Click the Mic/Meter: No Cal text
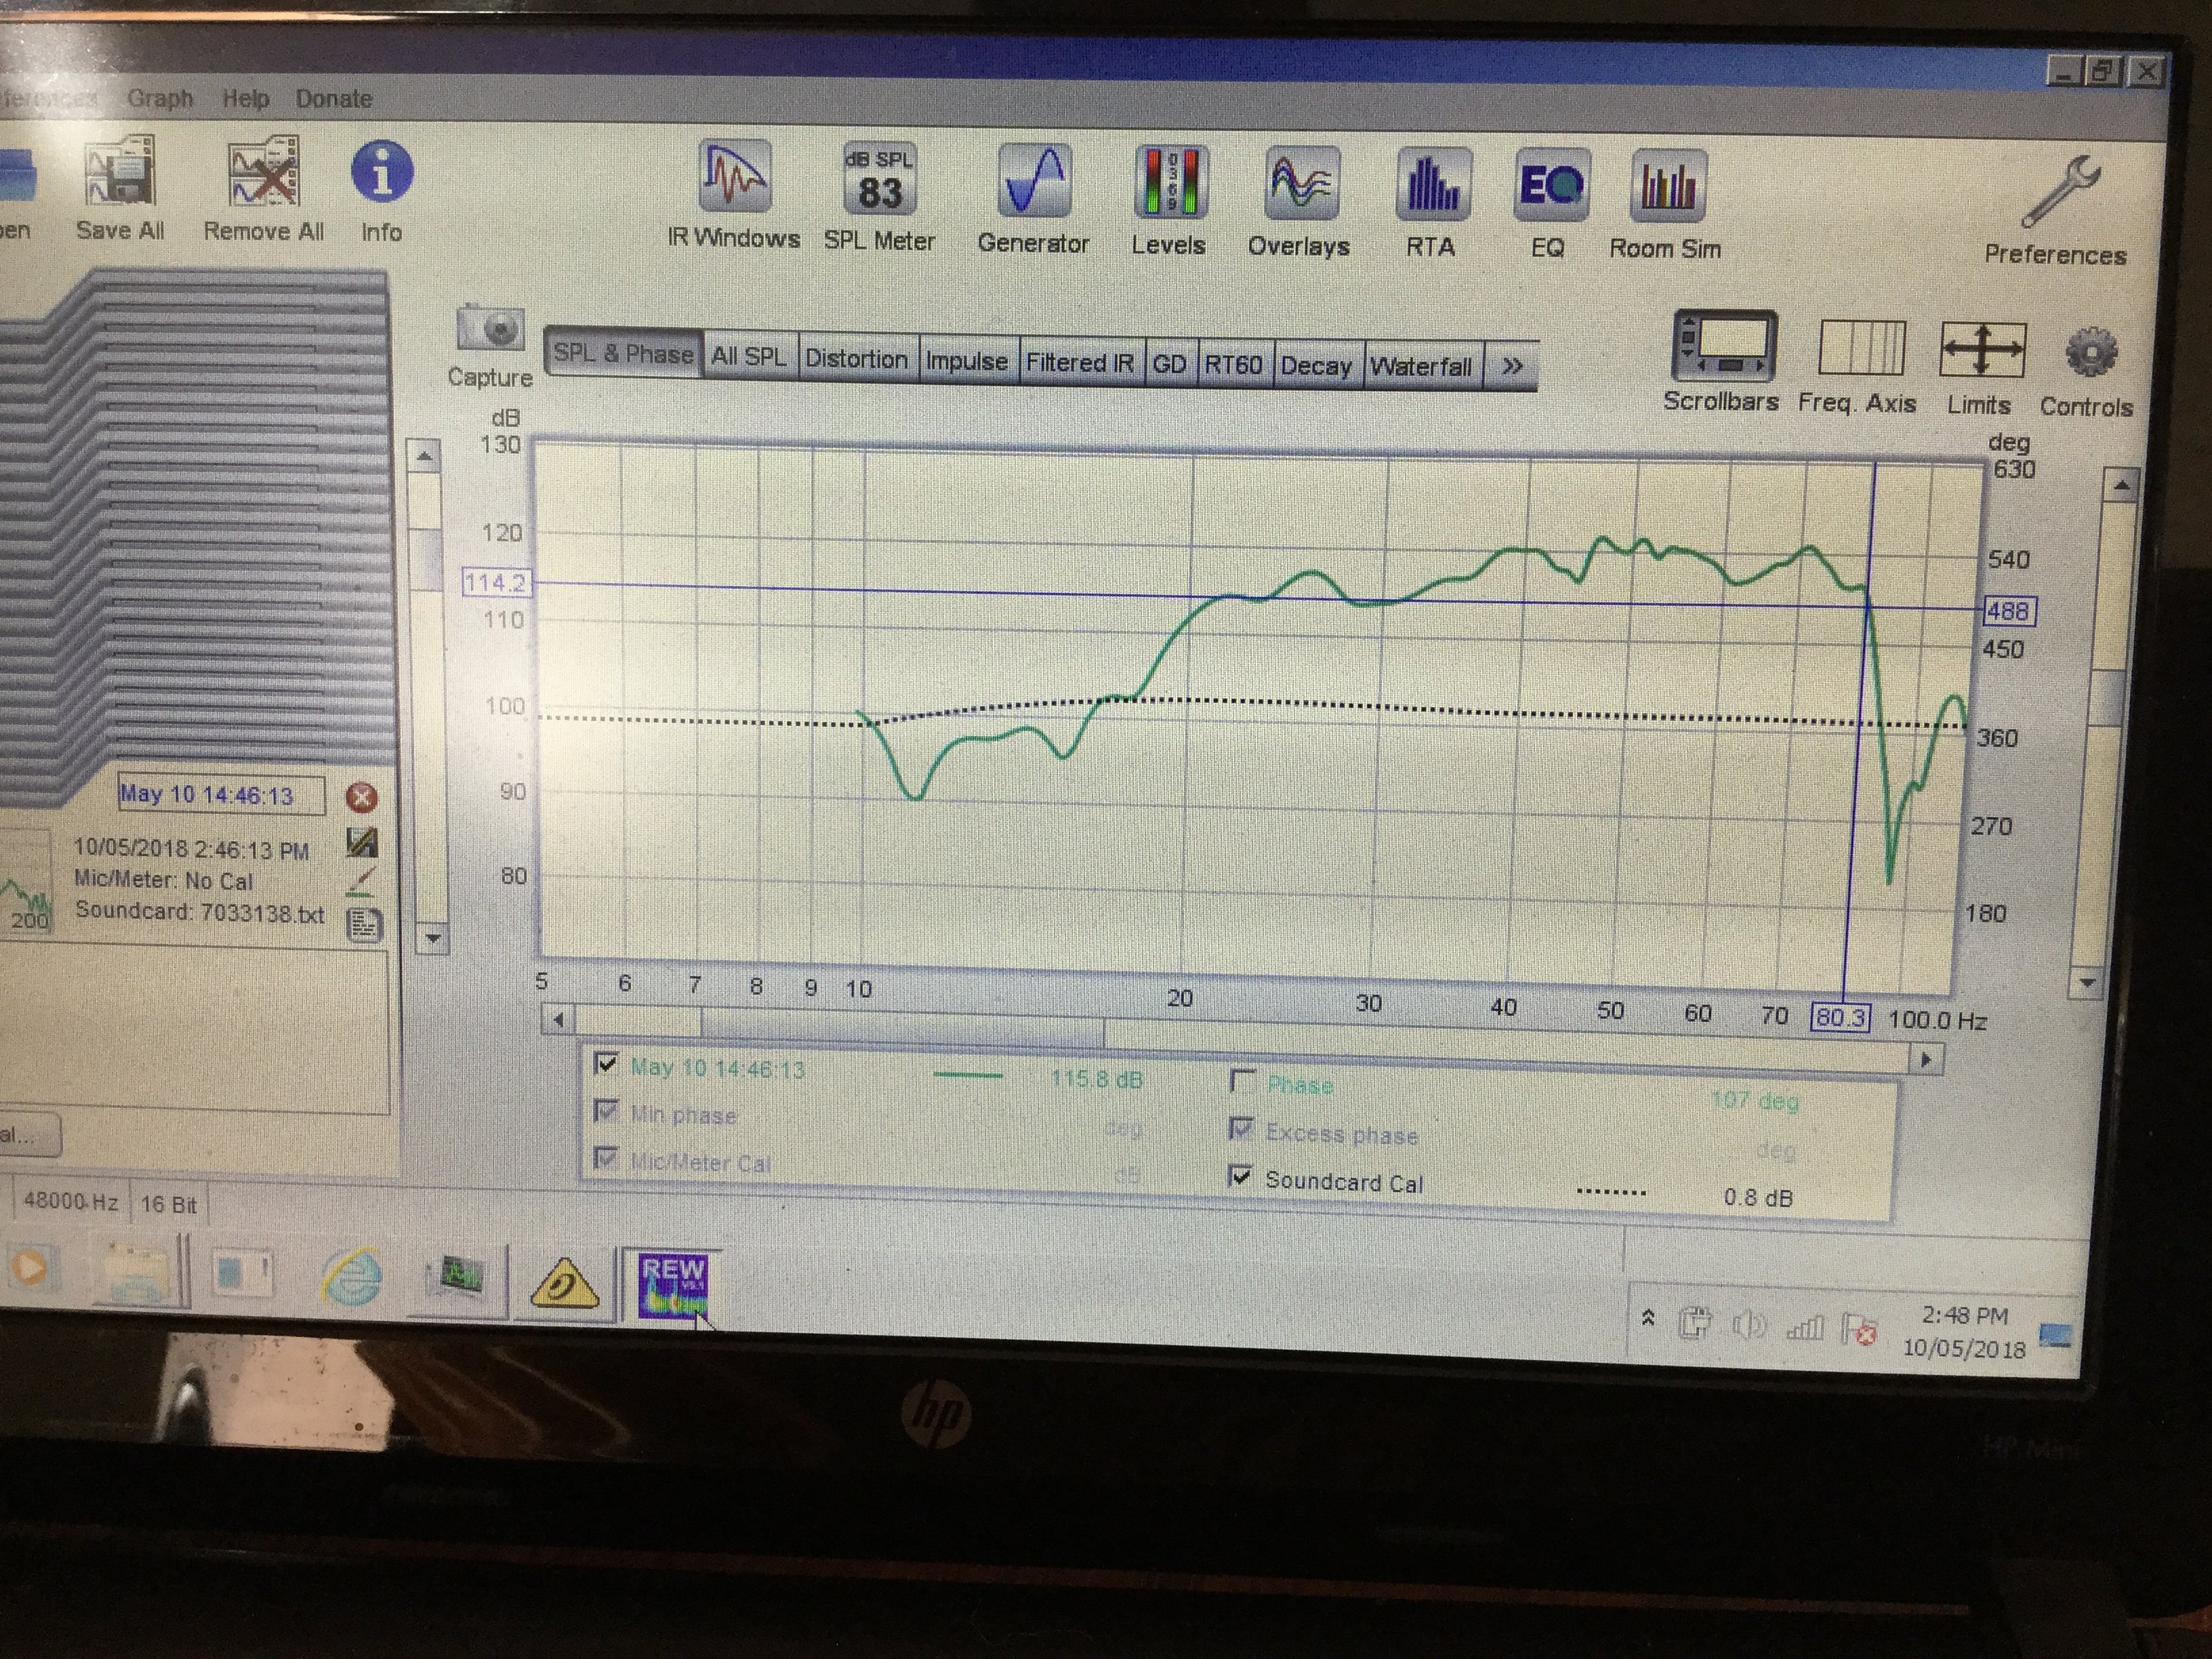Screen dimensions: 2212x1659 coord(164,881)
